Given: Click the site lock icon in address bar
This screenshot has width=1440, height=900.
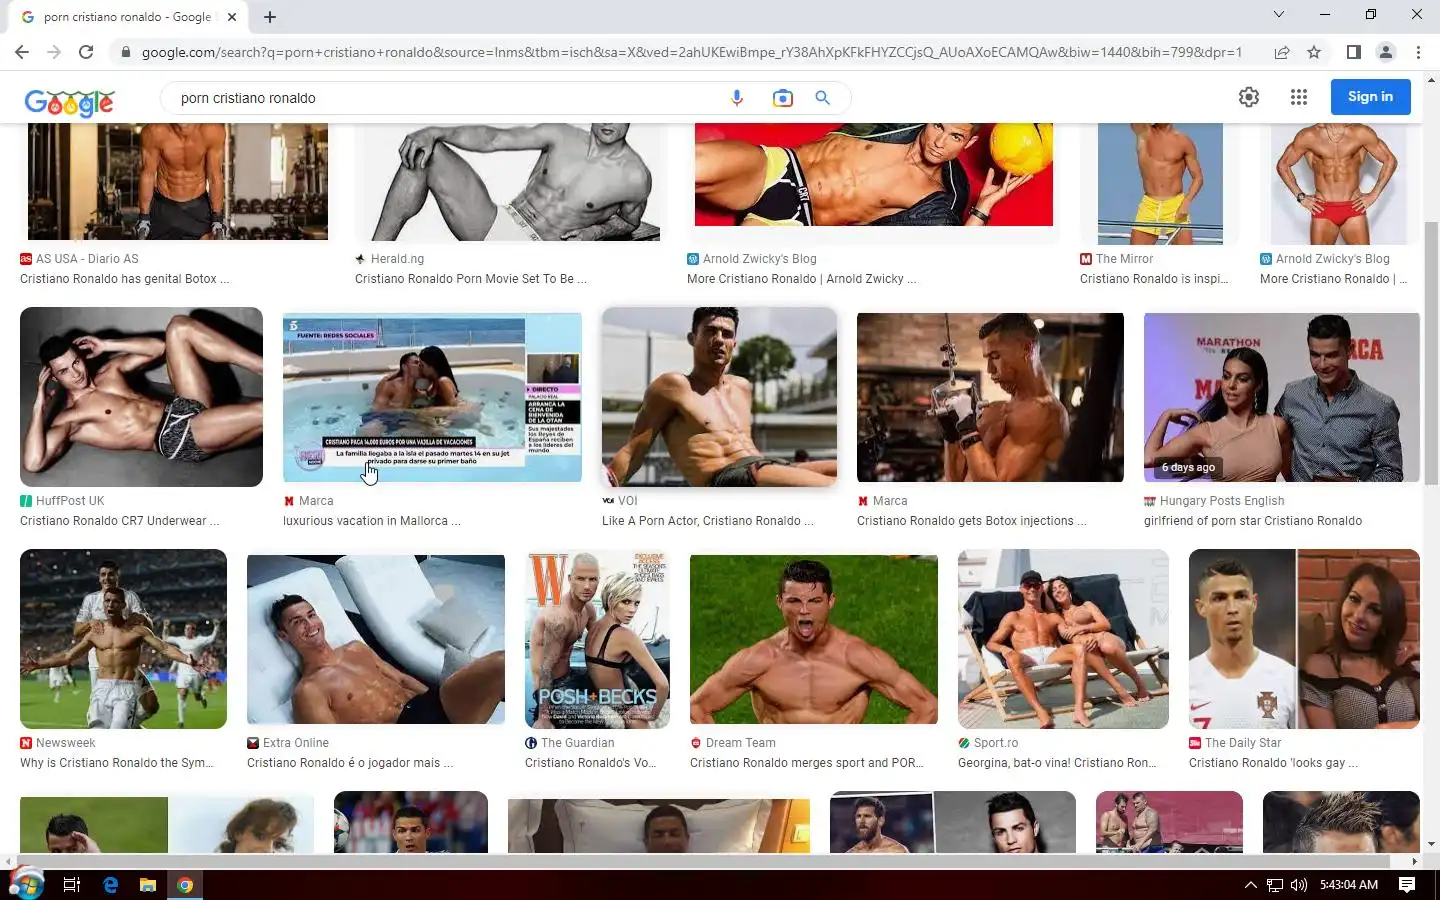Looking at the screenshot, I should [125, 52].
